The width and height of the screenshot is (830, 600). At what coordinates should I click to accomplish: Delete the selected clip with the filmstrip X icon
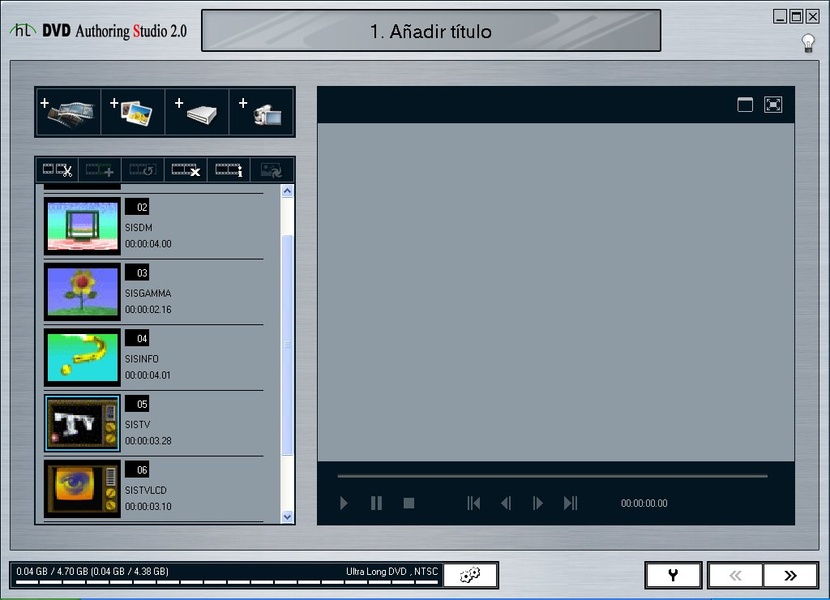(x=186, y=170)
